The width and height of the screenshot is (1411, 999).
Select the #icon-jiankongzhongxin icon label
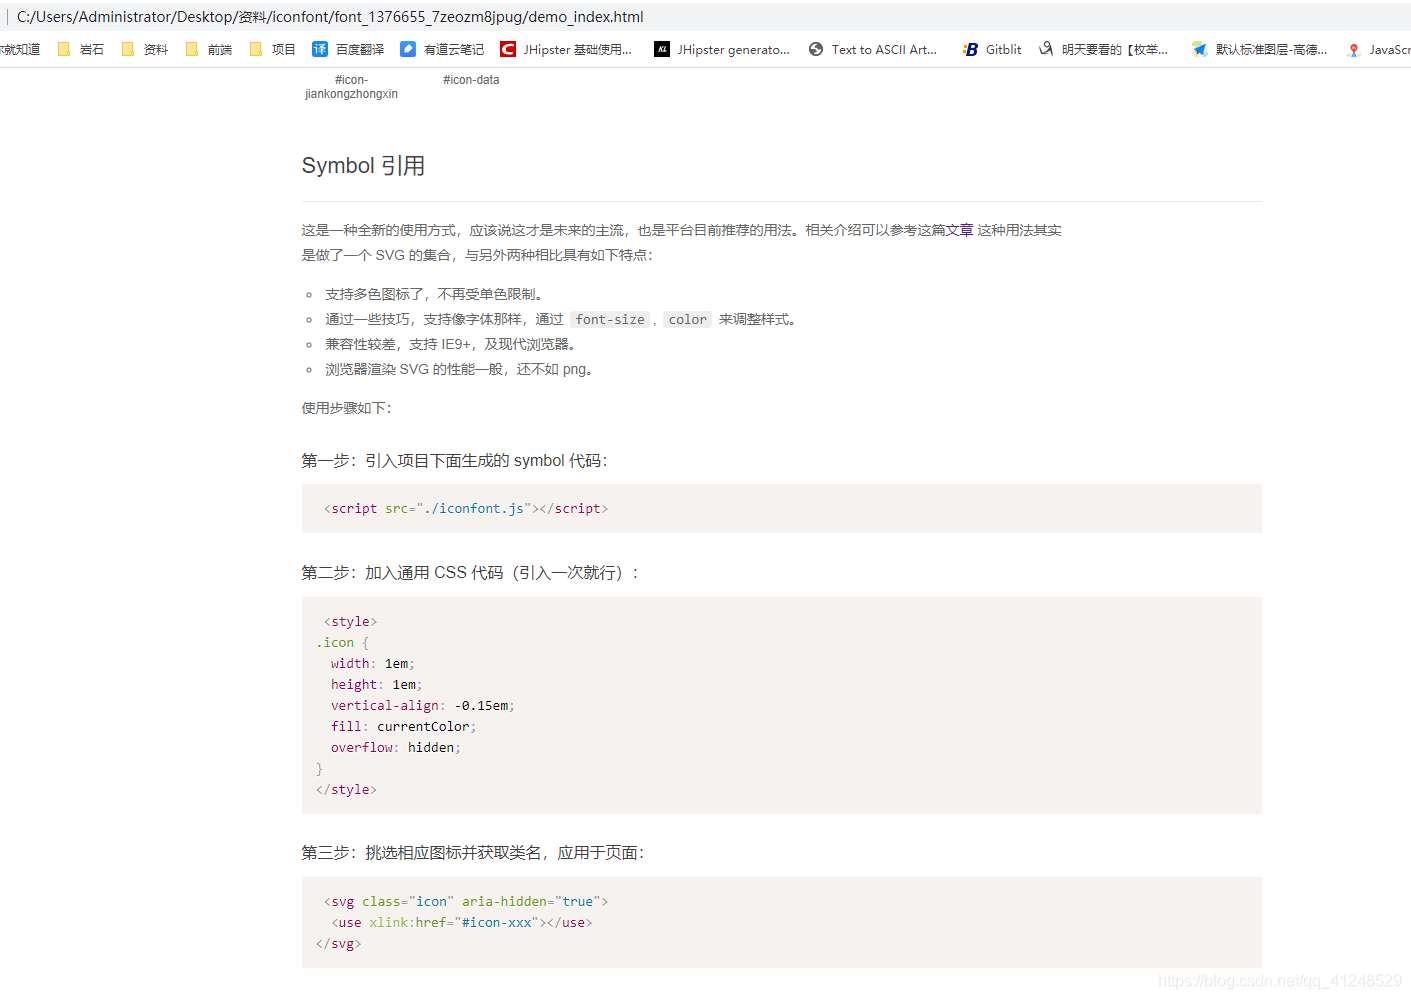(351, 86)
